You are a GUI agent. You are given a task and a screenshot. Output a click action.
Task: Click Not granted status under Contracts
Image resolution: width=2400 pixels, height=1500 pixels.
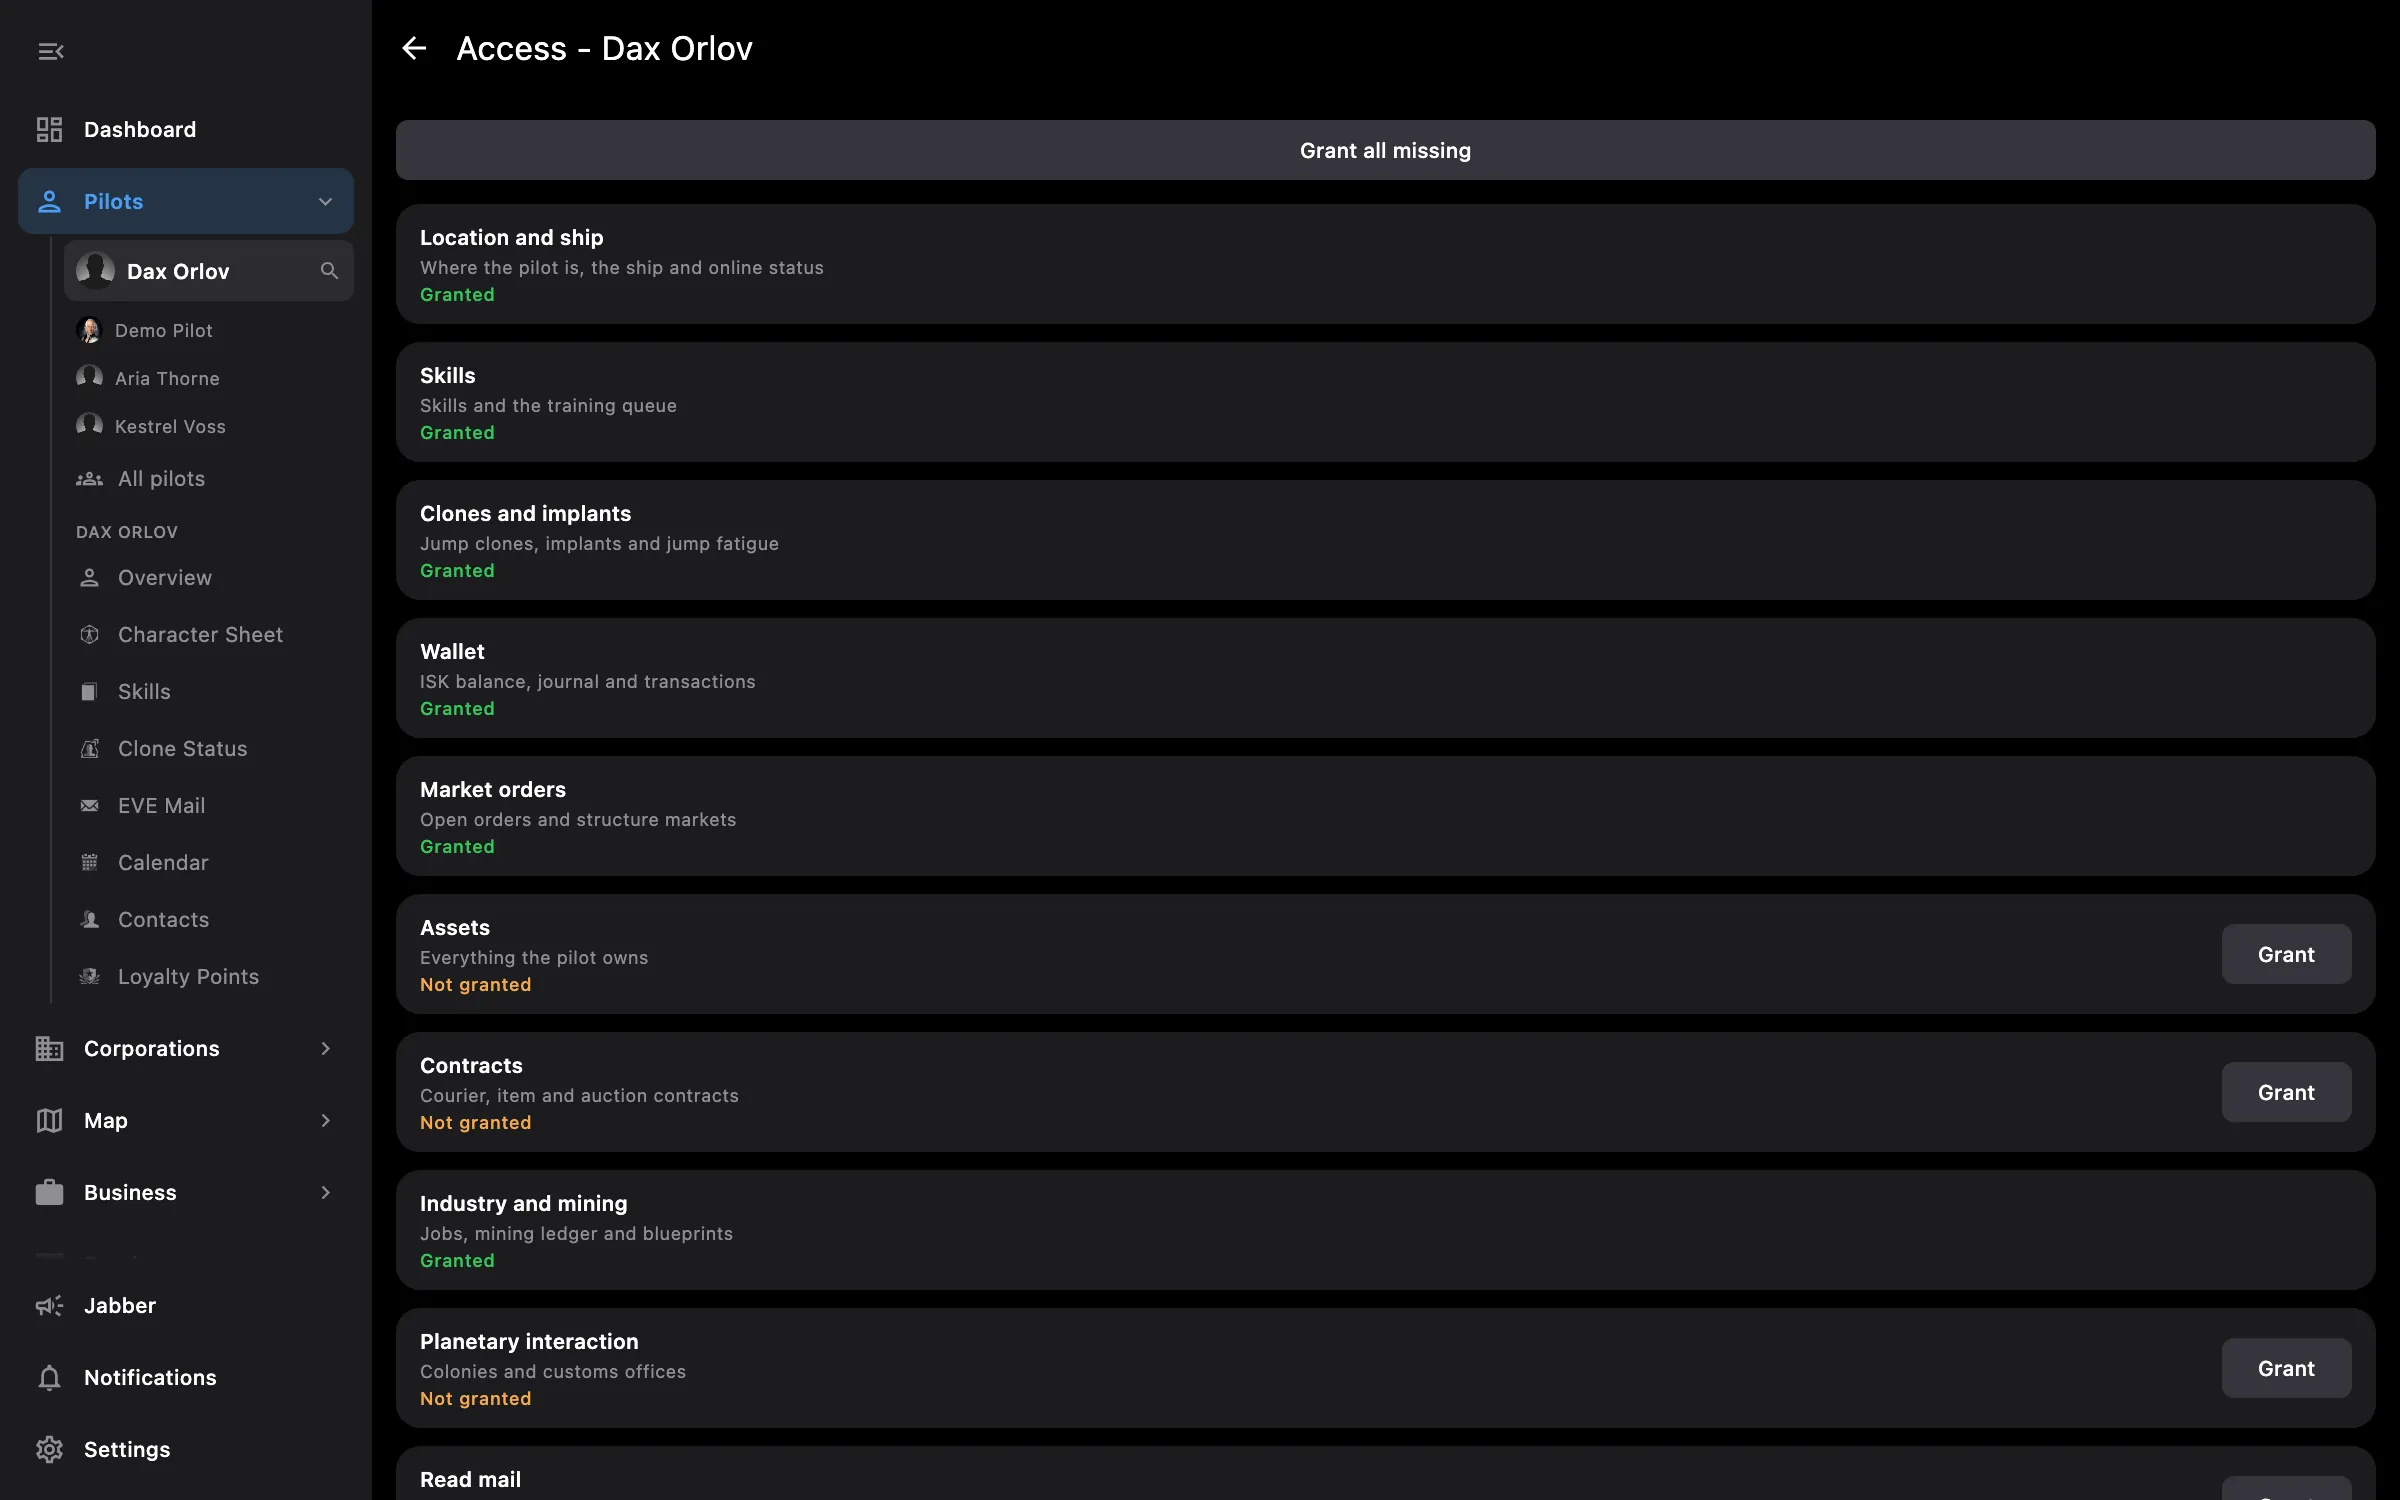point(475,1123)
